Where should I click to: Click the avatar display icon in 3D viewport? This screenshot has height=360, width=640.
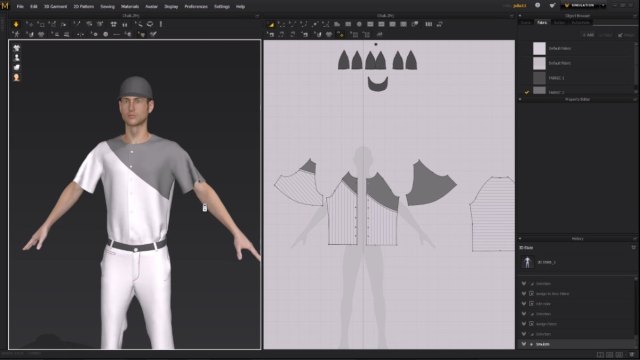coord(17,58)
